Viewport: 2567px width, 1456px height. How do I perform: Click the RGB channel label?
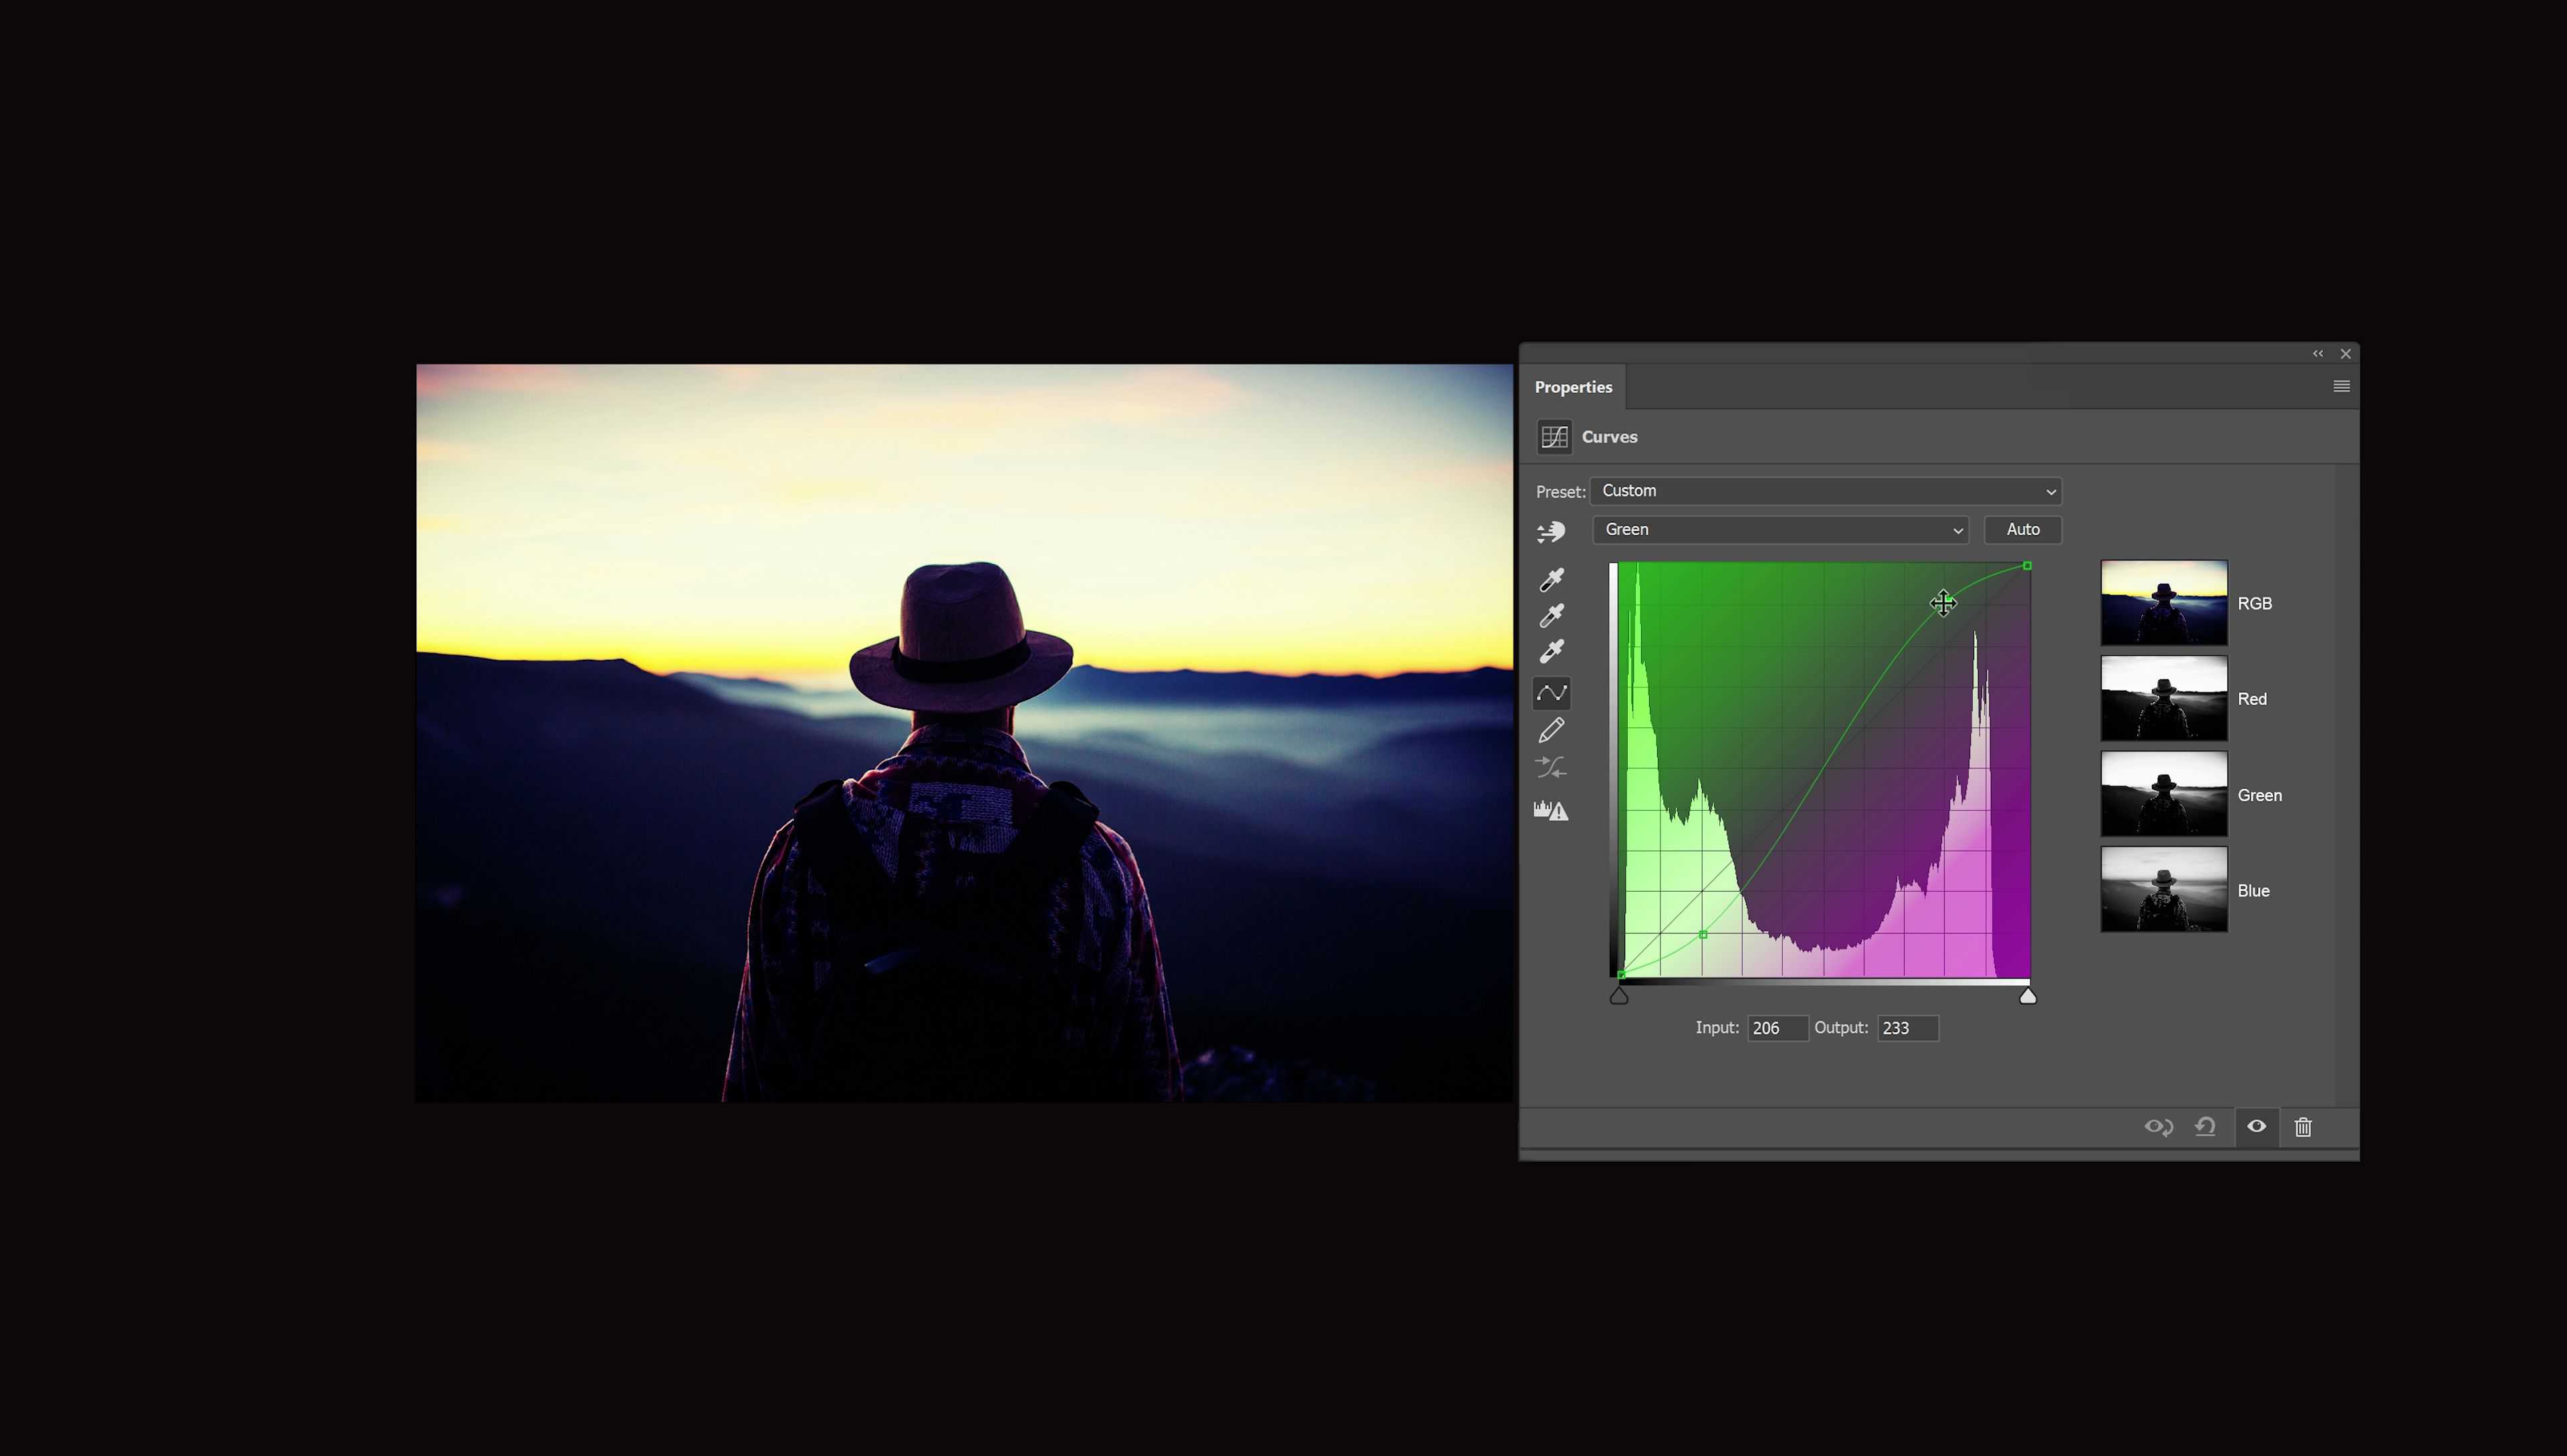(2254, 603)
